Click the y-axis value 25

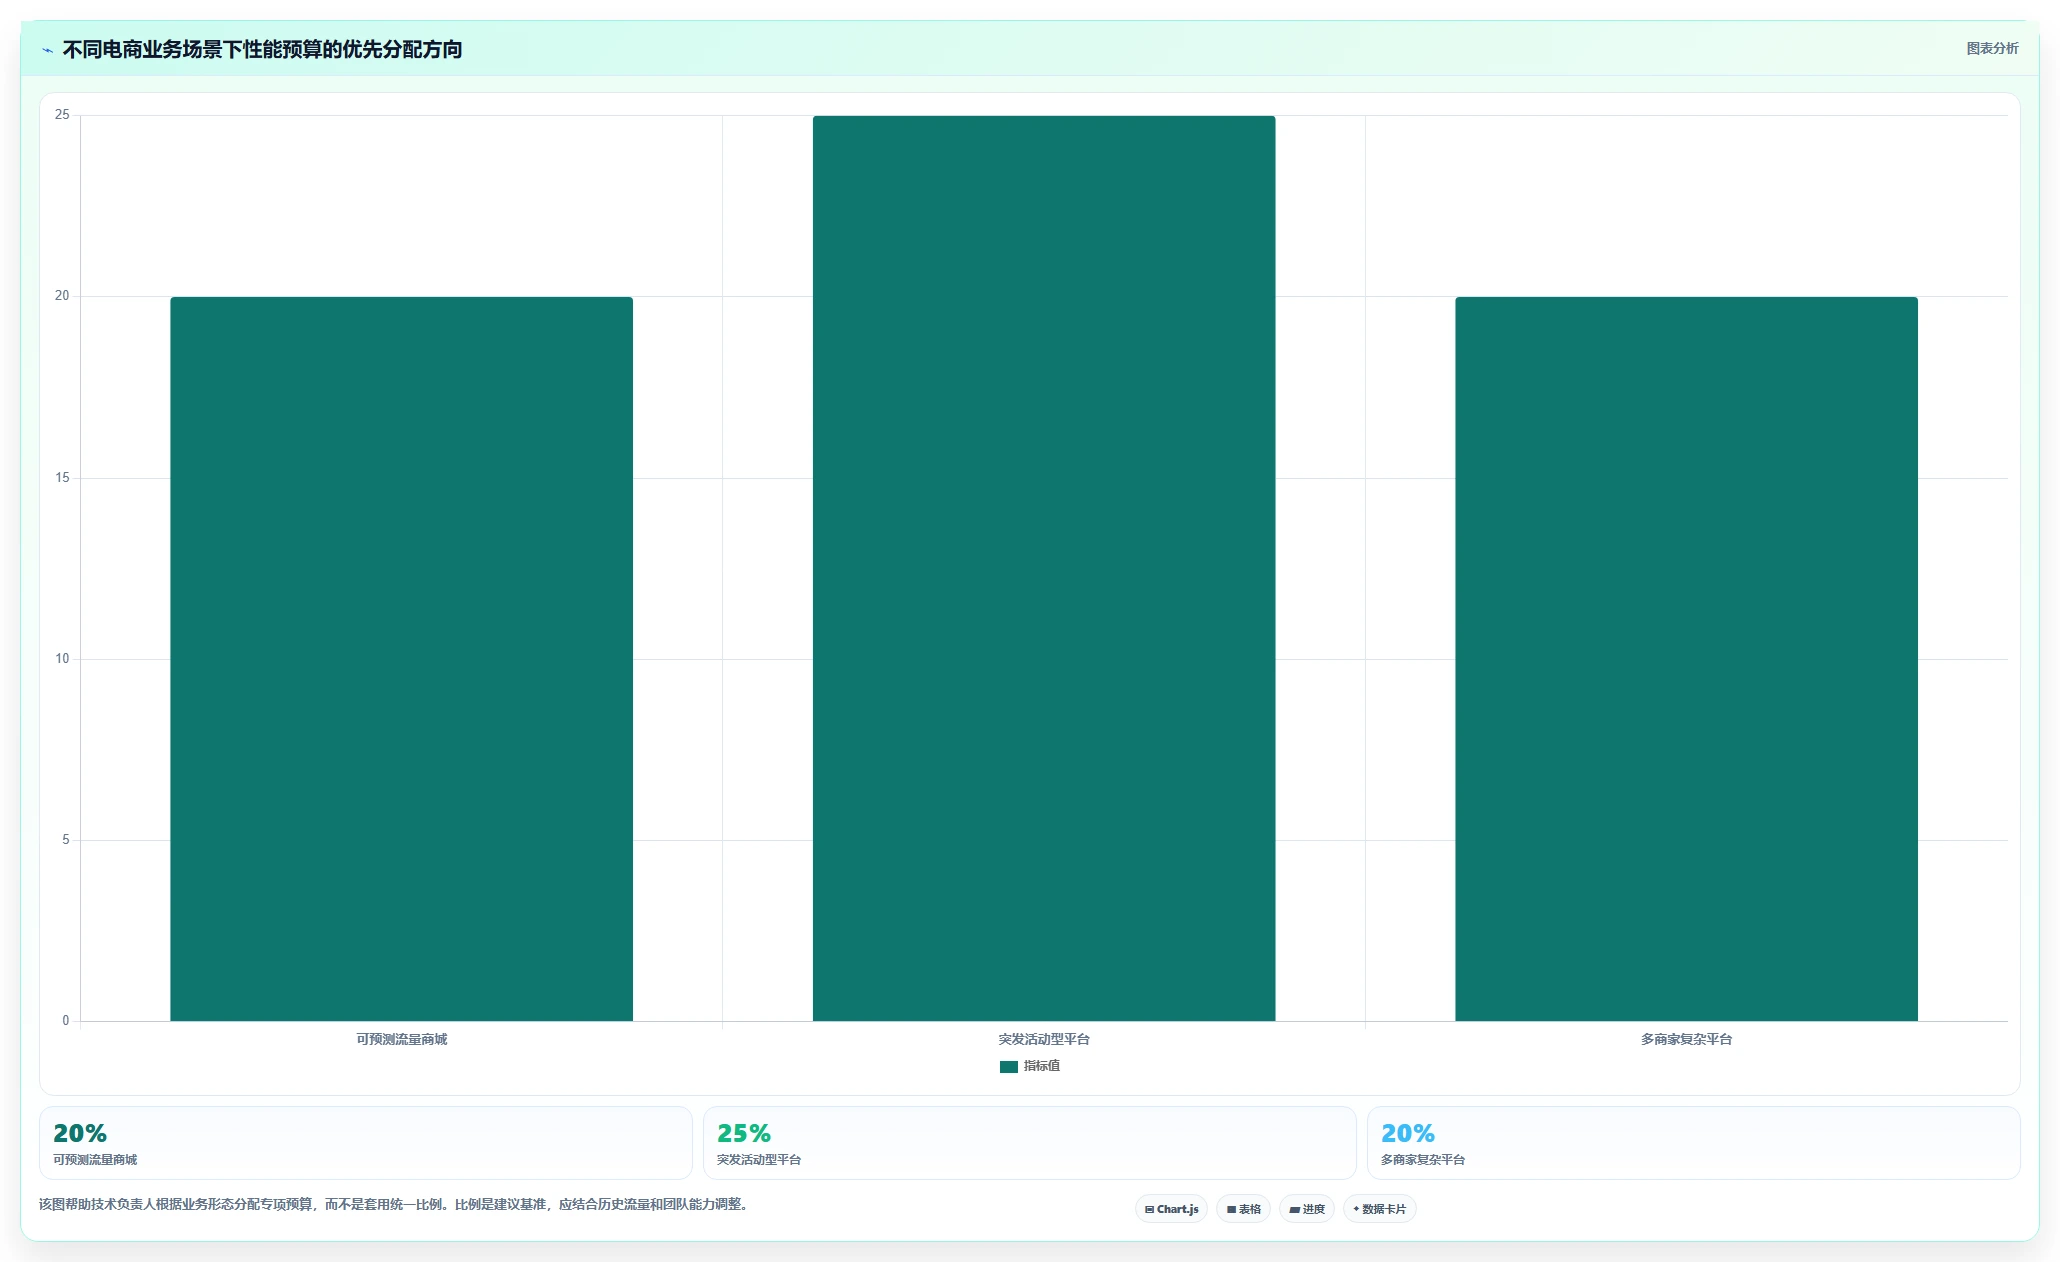point(62,115)
